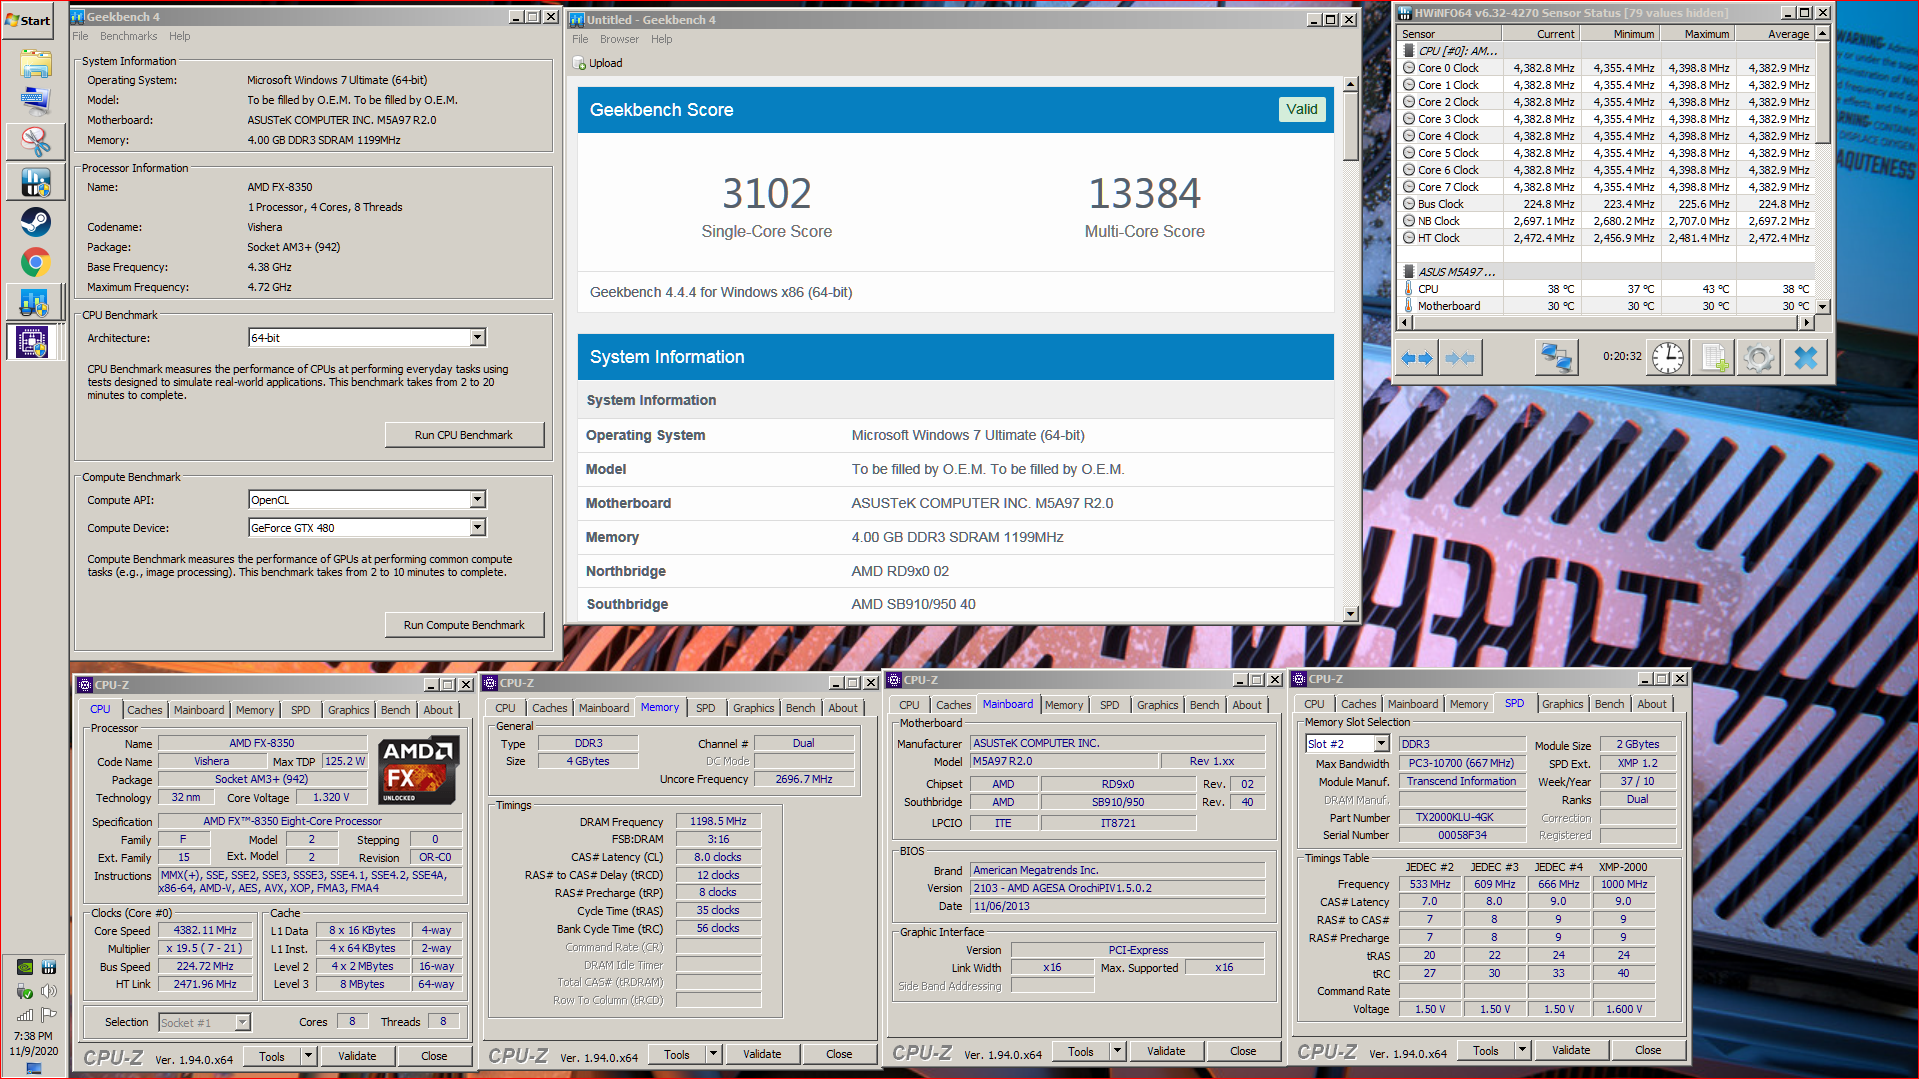Image resolution: width=1919 pixels, height=1079 pixels.
Task: Click Run CPU Benchmark button
Action: tap(464, 435)
